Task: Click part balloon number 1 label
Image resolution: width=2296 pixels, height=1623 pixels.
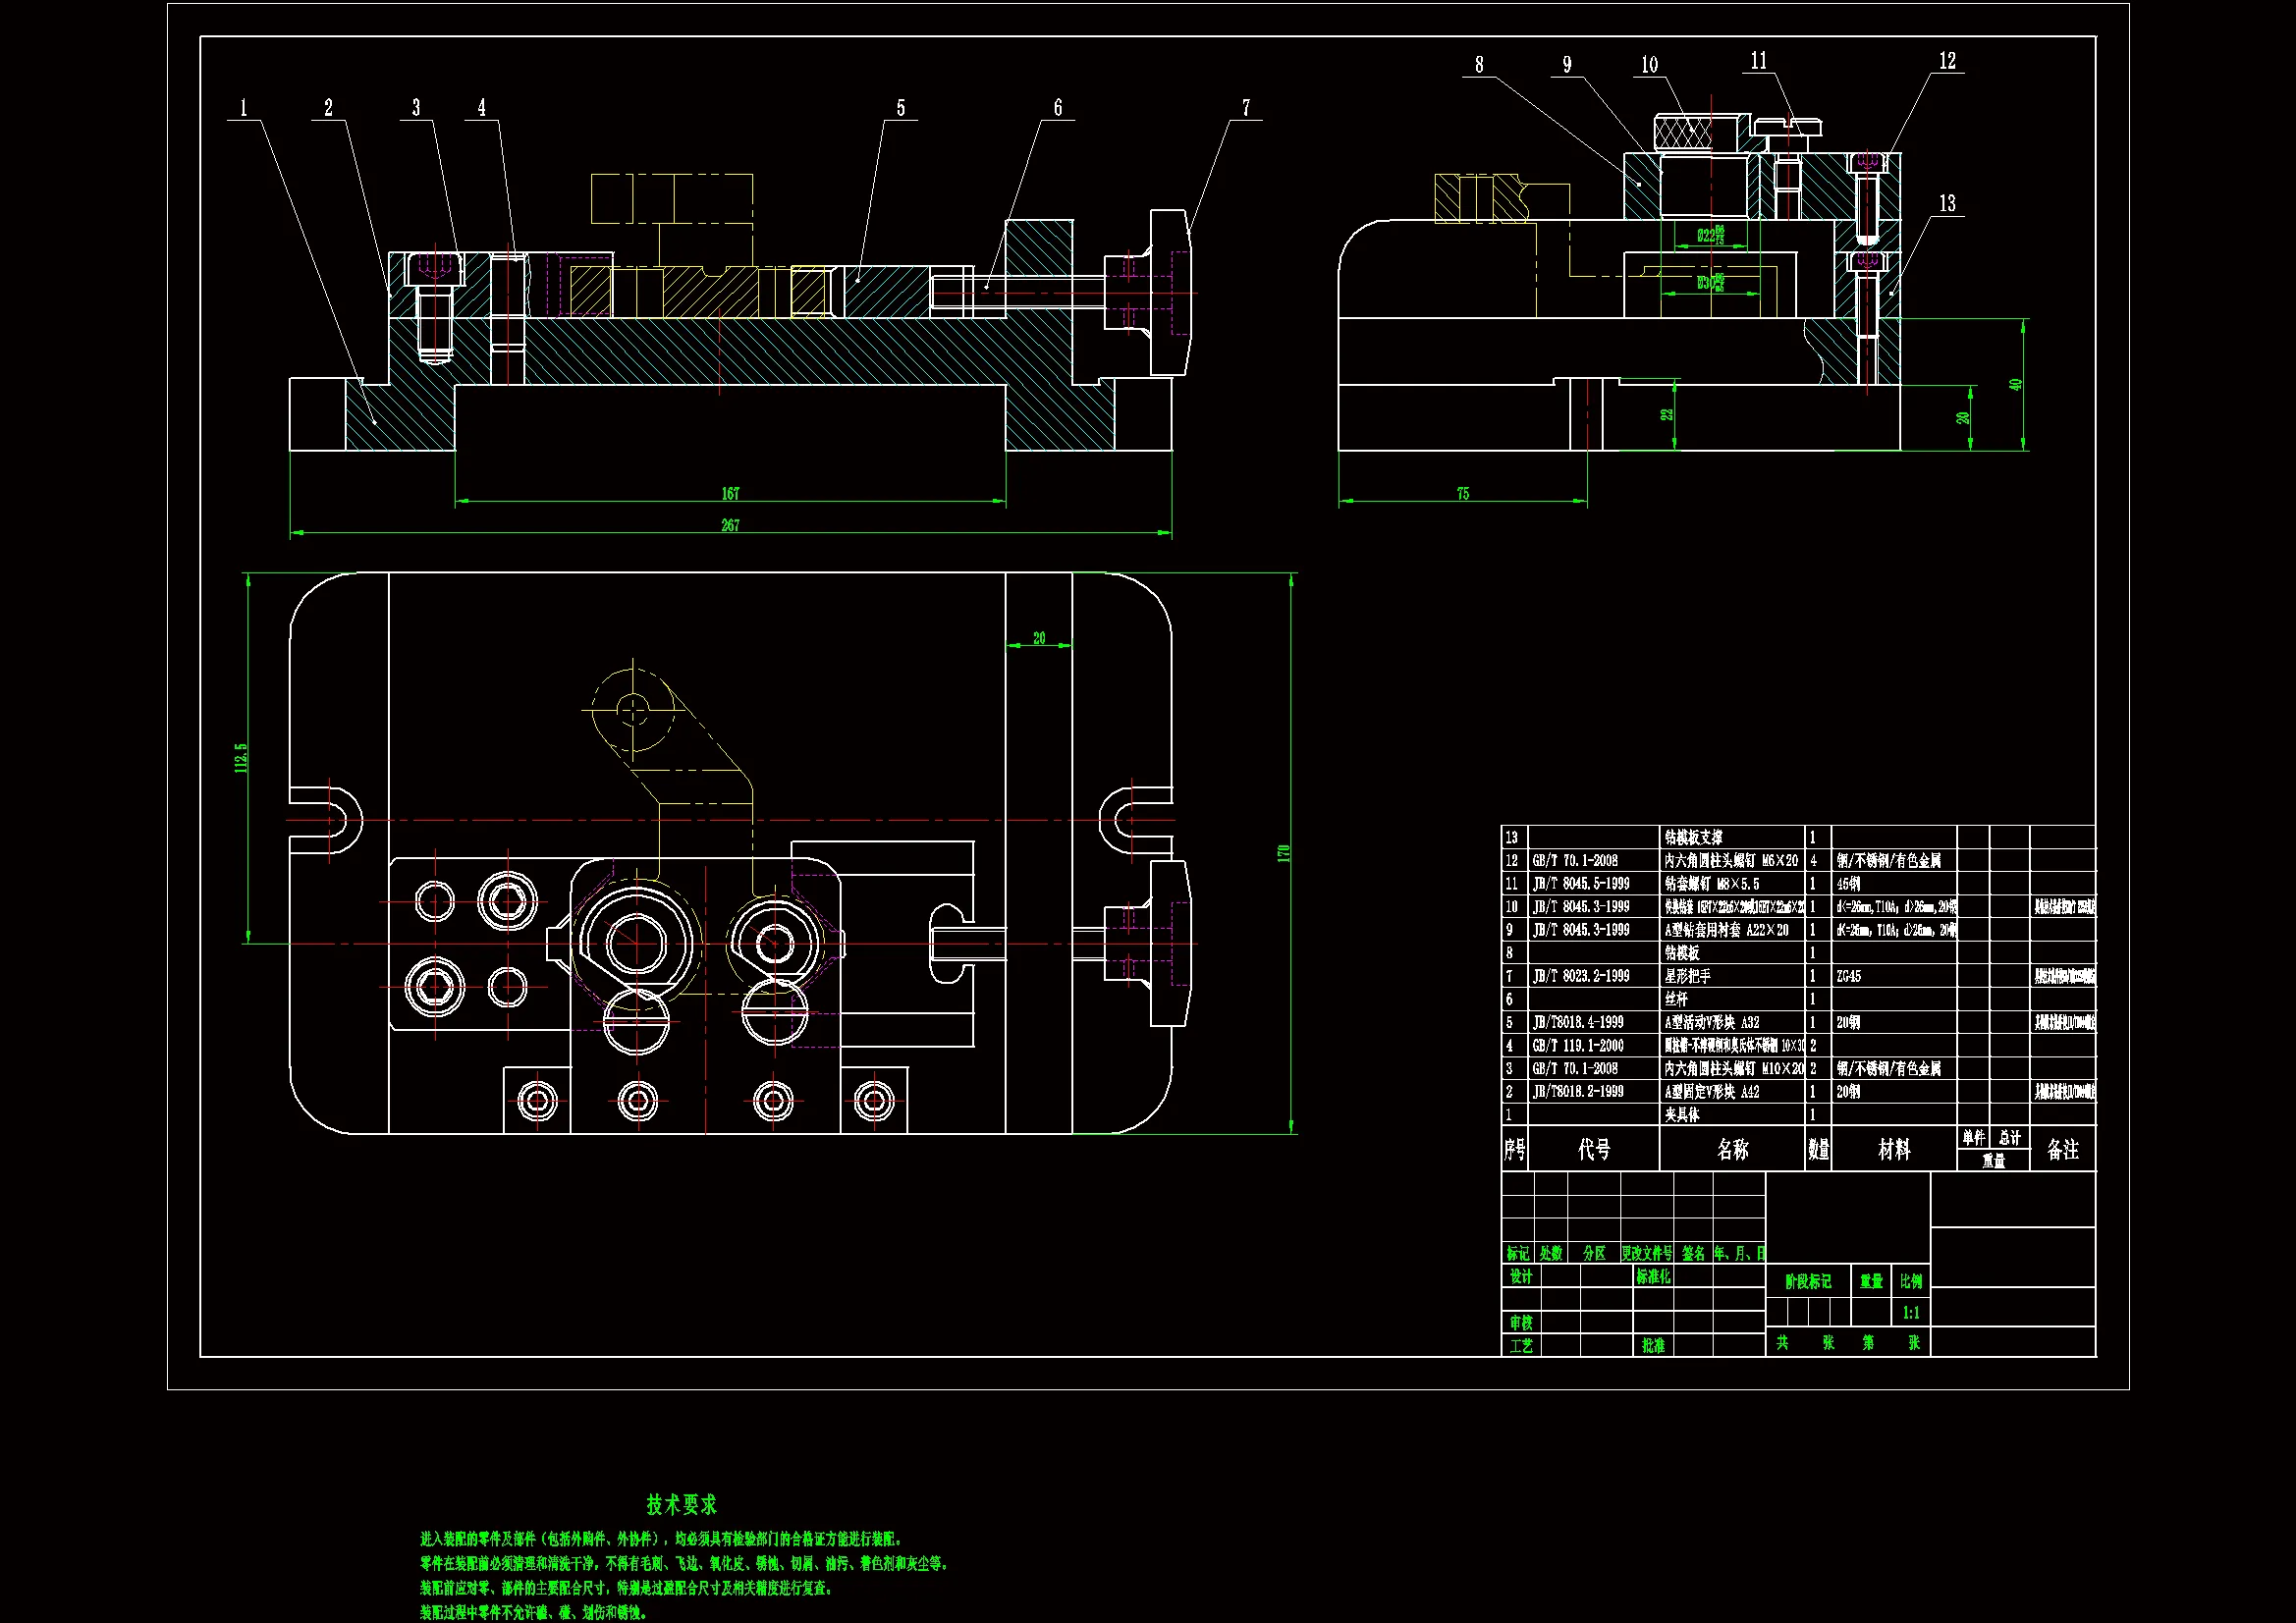Action: coord(243,107)
